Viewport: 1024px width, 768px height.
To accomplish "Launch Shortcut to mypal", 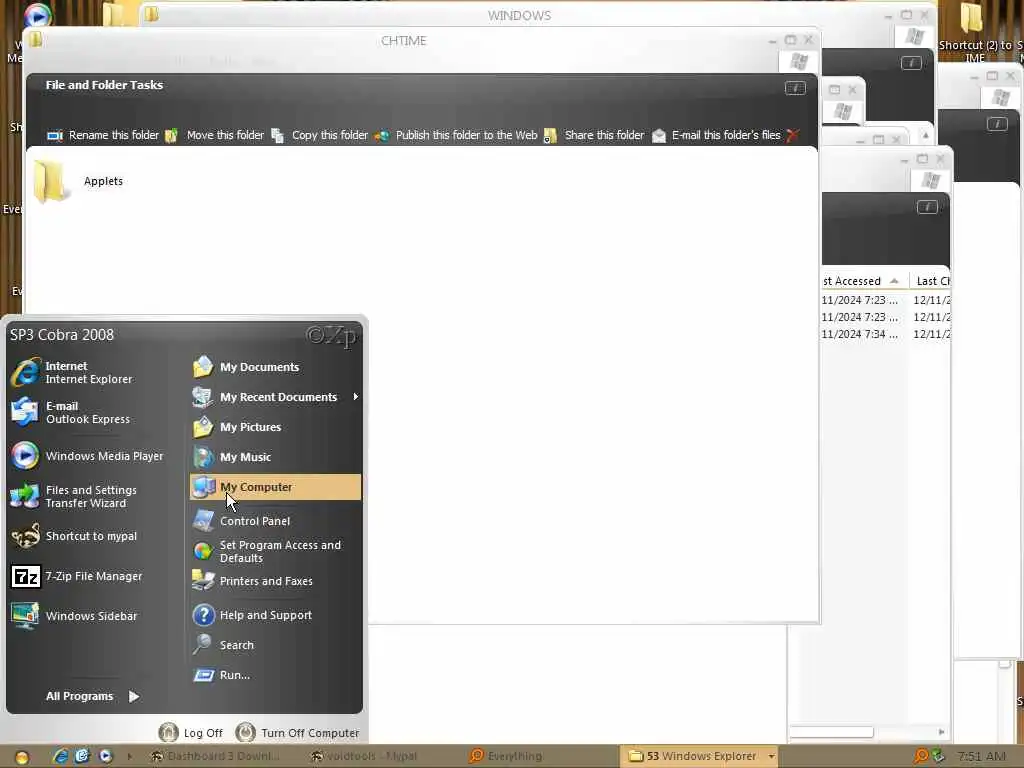I will [x=89, y=536].
